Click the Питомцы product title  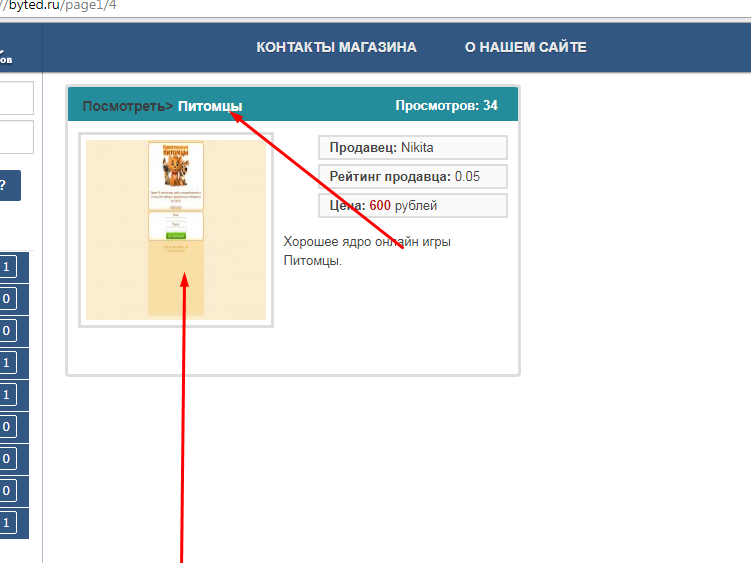tap(210, 106)
